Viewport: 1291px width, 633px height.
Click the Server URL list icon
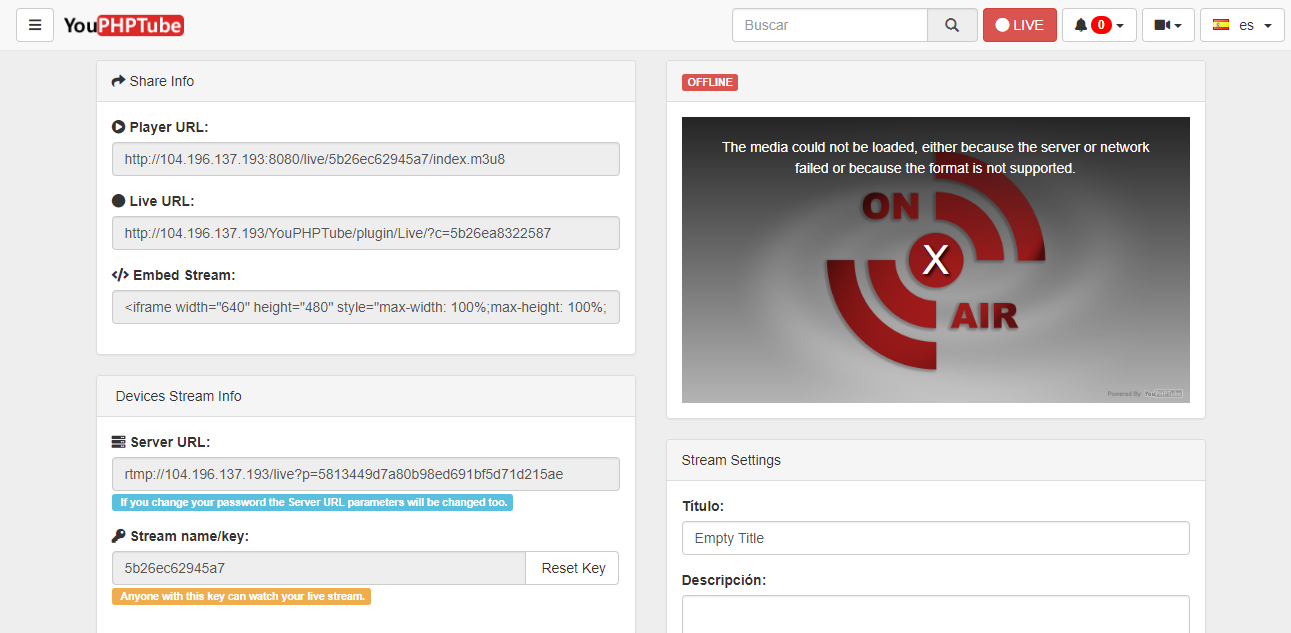[x=117, y=441]
